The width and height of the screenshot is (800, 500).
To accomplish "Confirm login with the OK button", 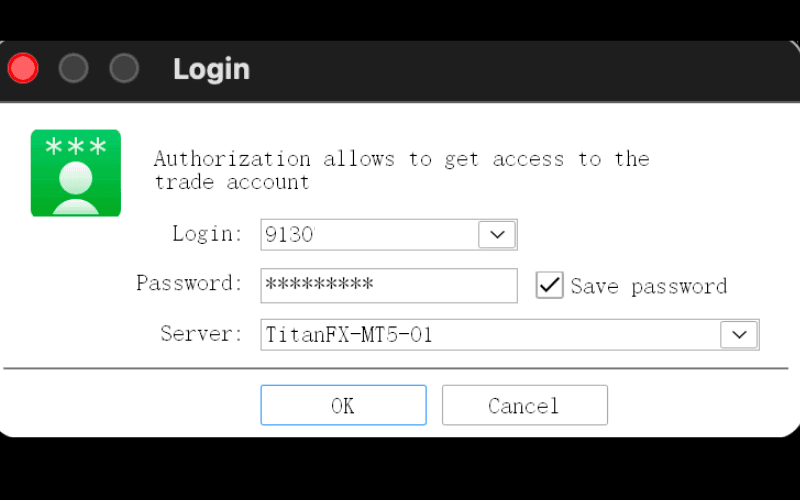I will click(343, 405).
